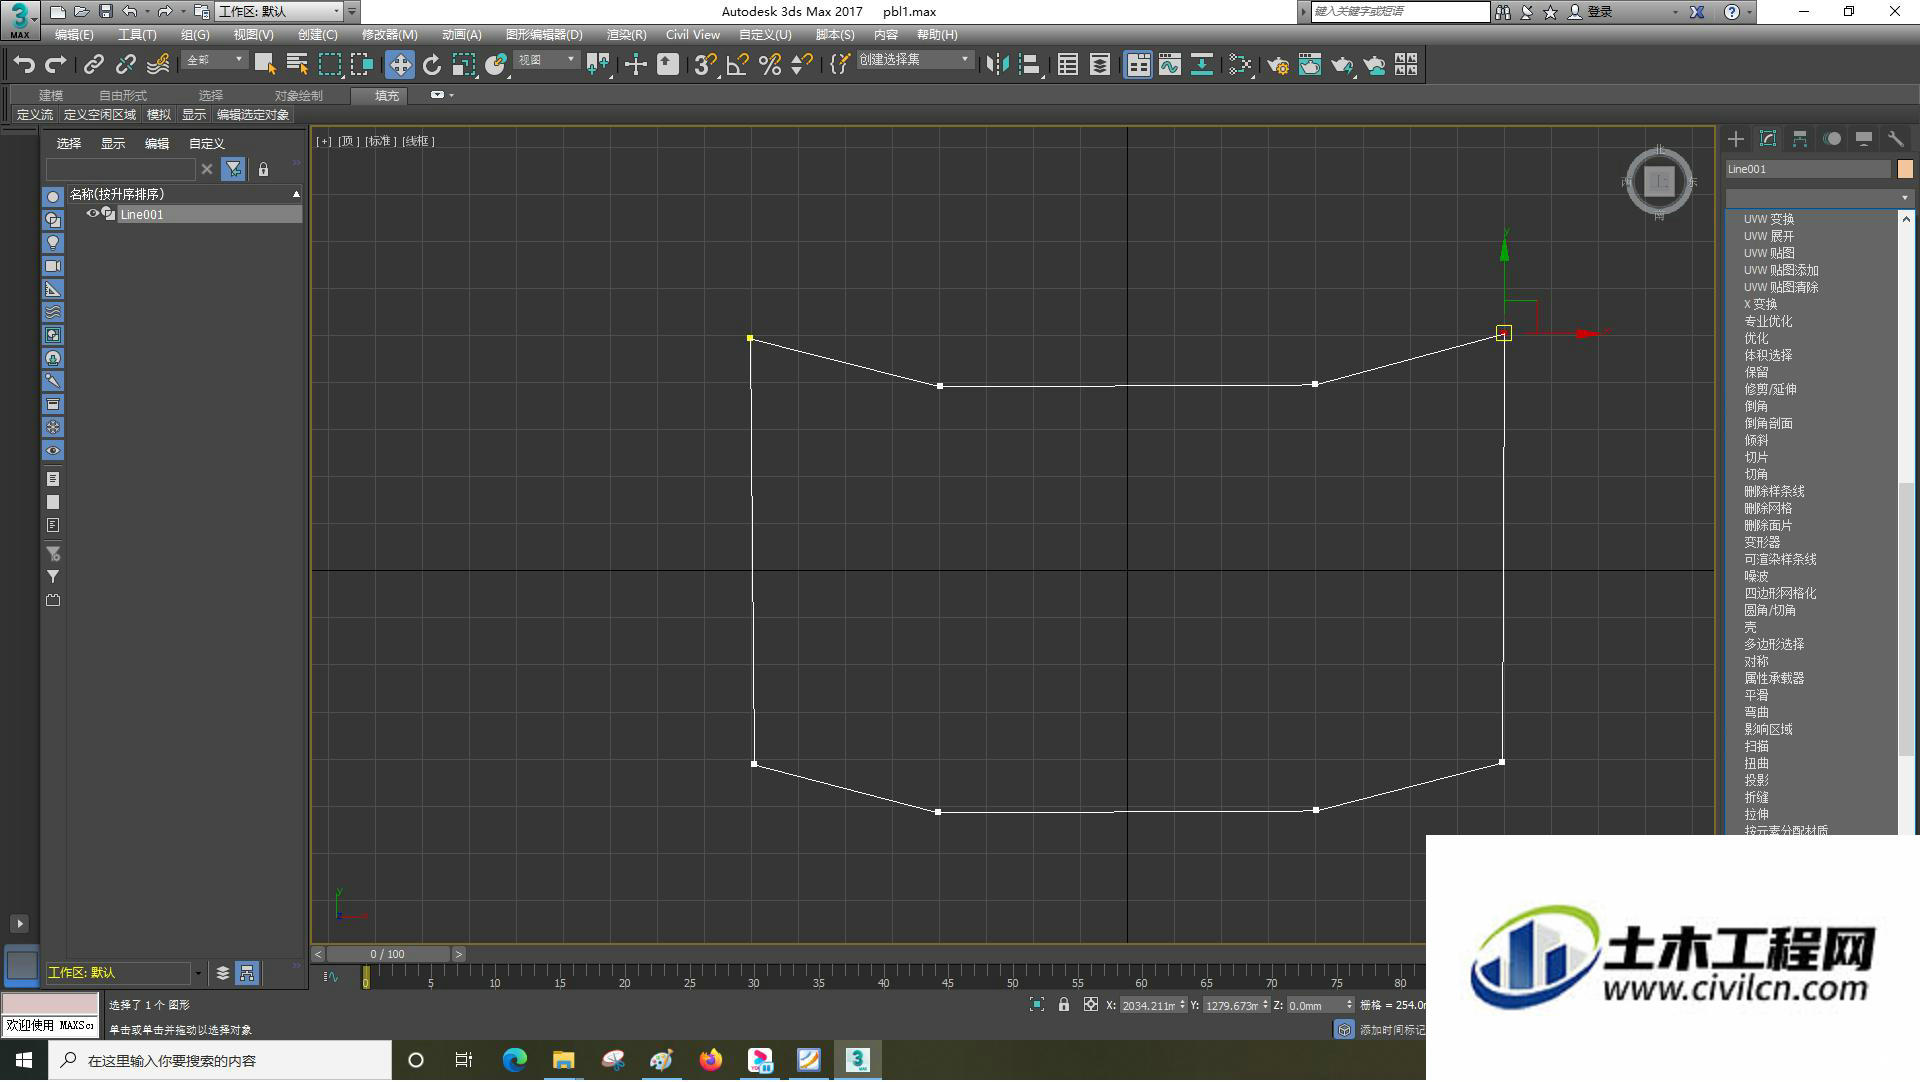Select the Unlink selection tool

point(125,65)
